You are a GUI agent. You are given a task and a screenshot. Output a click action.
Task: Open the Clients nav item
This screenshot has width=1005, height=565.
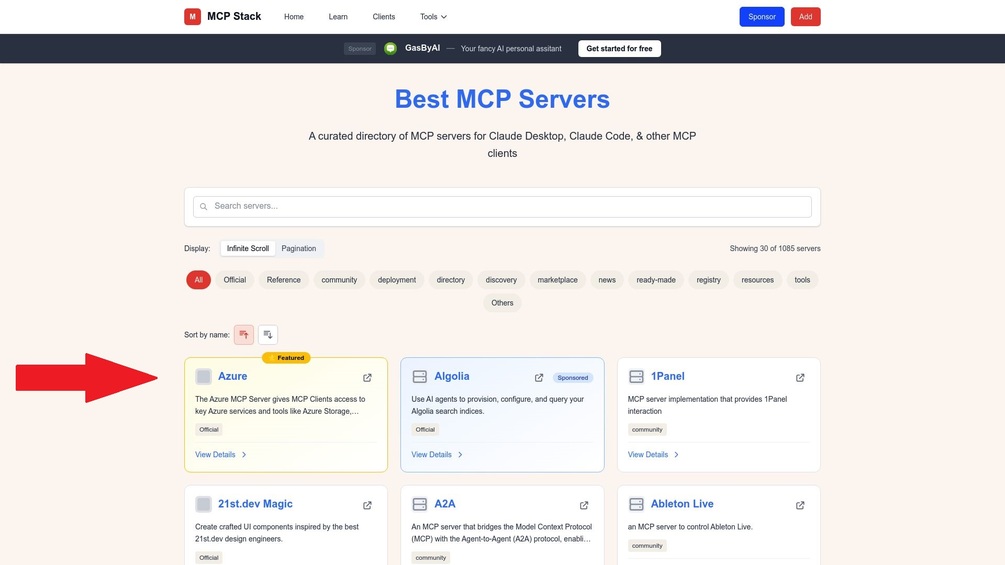[383, 17]
